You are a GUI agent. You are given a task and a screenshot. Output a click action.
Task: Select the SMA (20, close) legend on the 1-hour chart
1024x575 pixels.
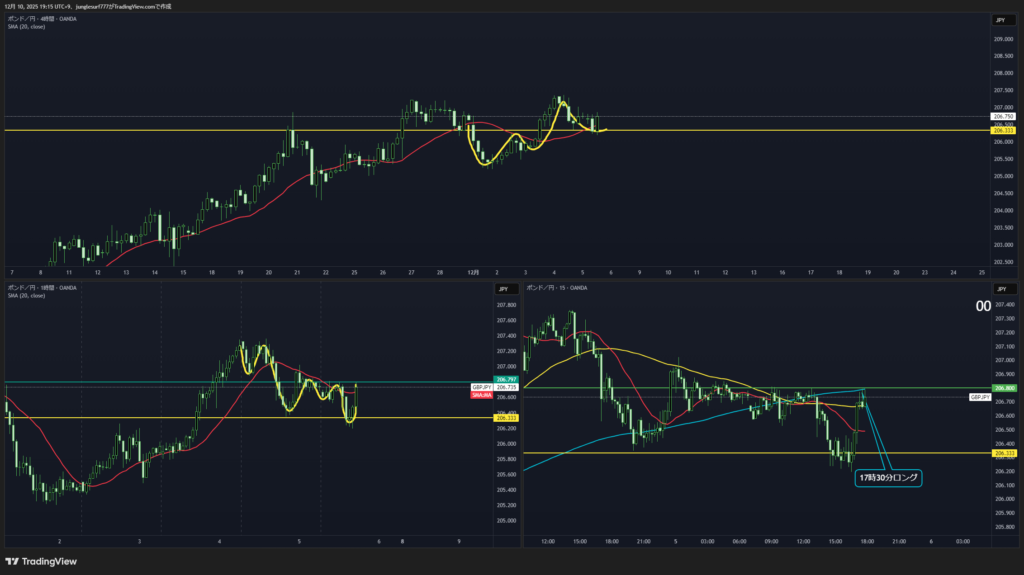point(26,296)
